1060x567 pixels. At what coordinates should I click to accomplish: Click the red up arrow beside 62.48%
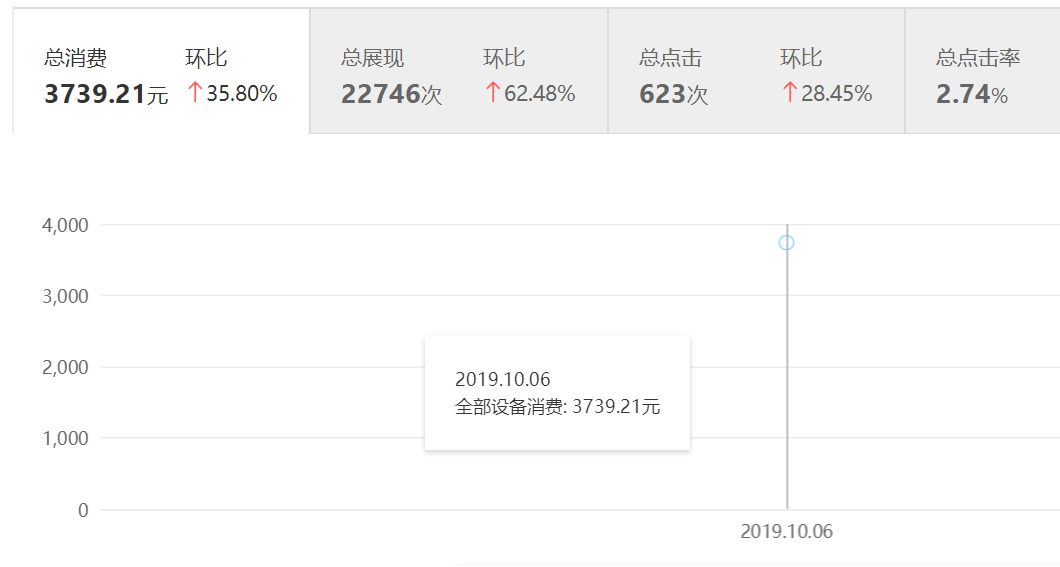point(492,93)
